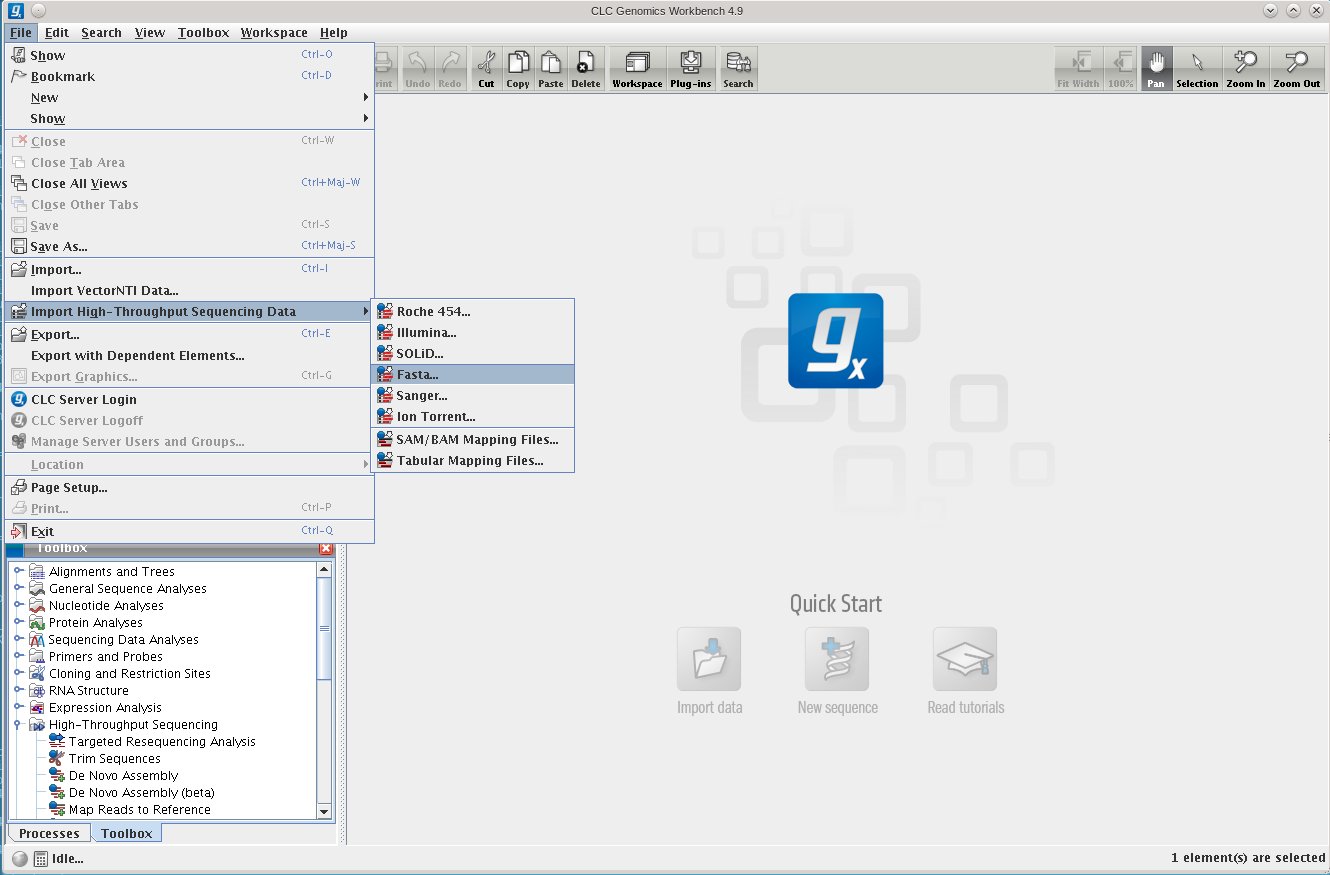This screenshot has height=875, width=1330.
Task: Click the Read tutorials Quick Start icon
Action: point(965,659)
